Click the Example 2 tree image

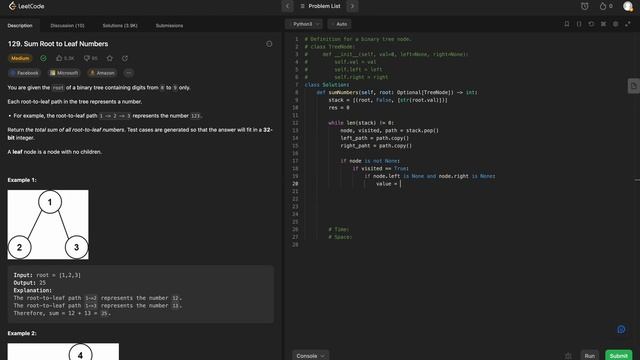pos(63,351)
